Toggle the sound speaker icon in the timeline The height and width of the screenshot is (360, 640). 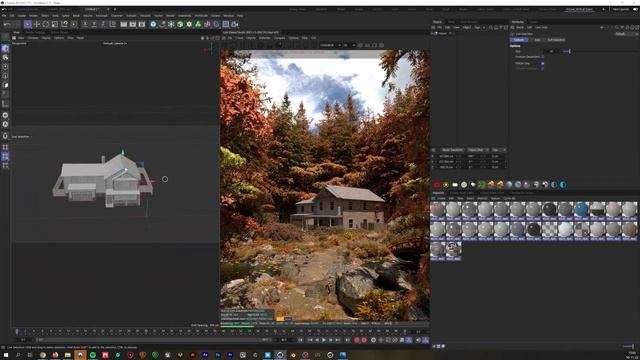pyautogui.click(x=418, y=340)
